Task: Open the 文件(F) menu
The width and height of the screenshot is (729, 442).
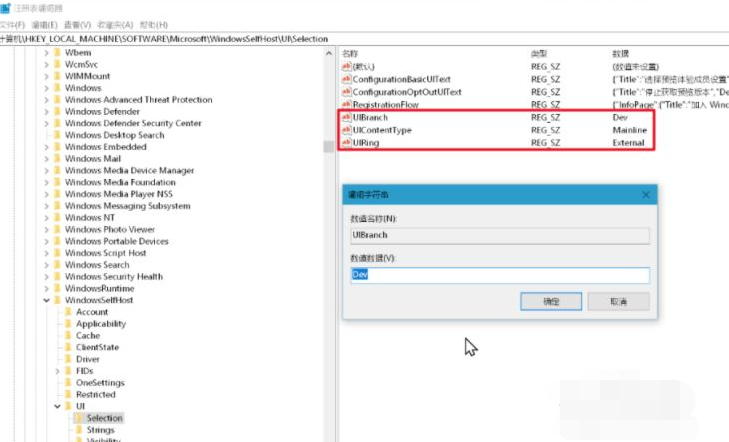Action: [12, 23]
